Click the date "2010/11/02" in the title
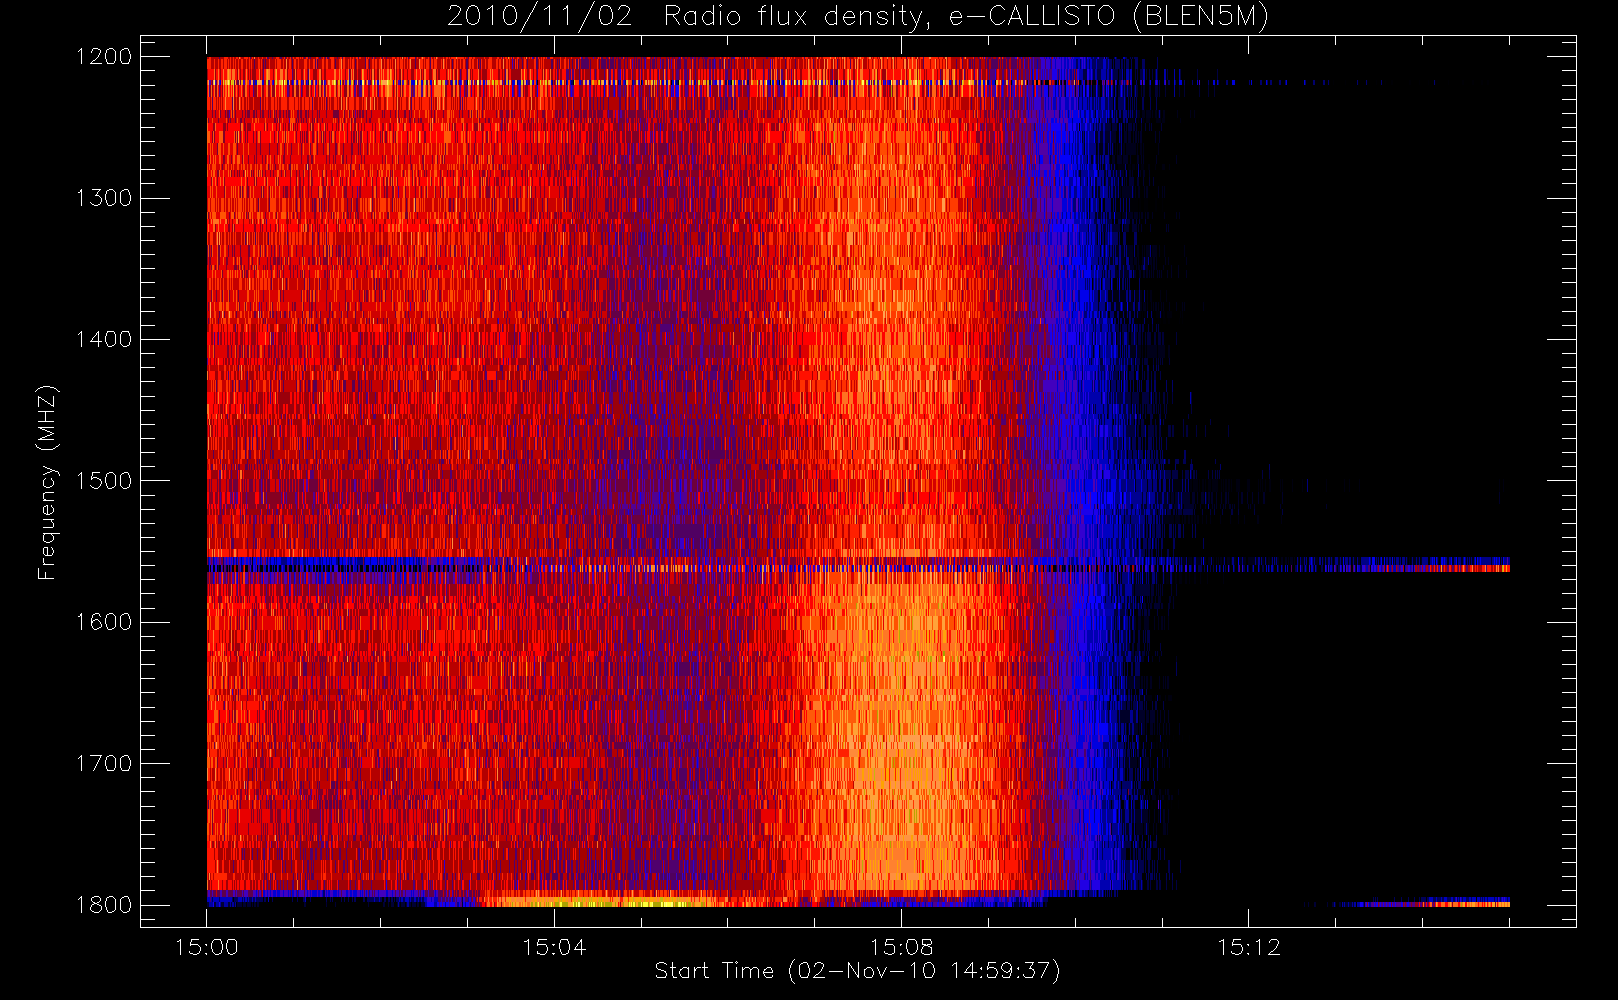 click(x=539, y=17)
